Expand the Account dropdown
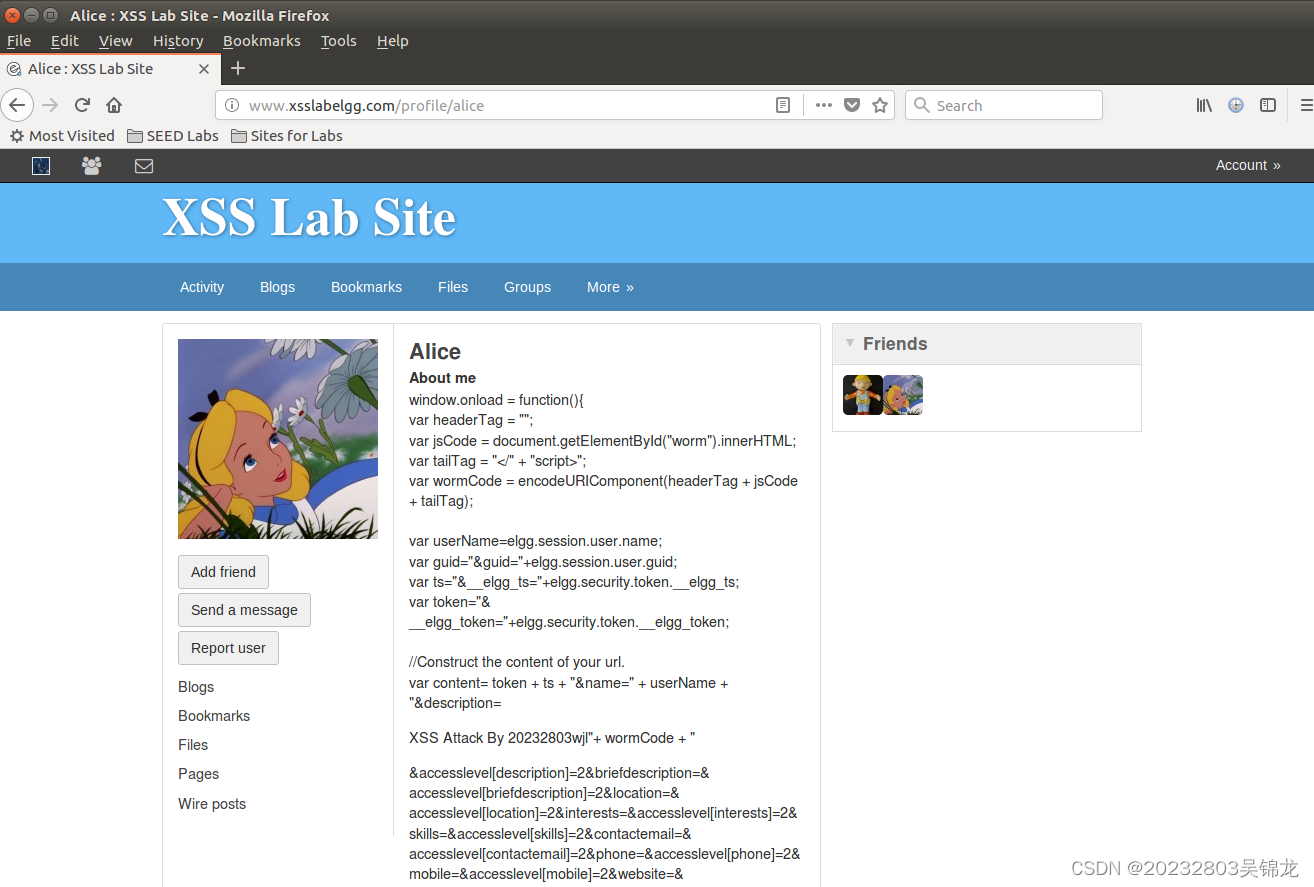 [1248, 165]
